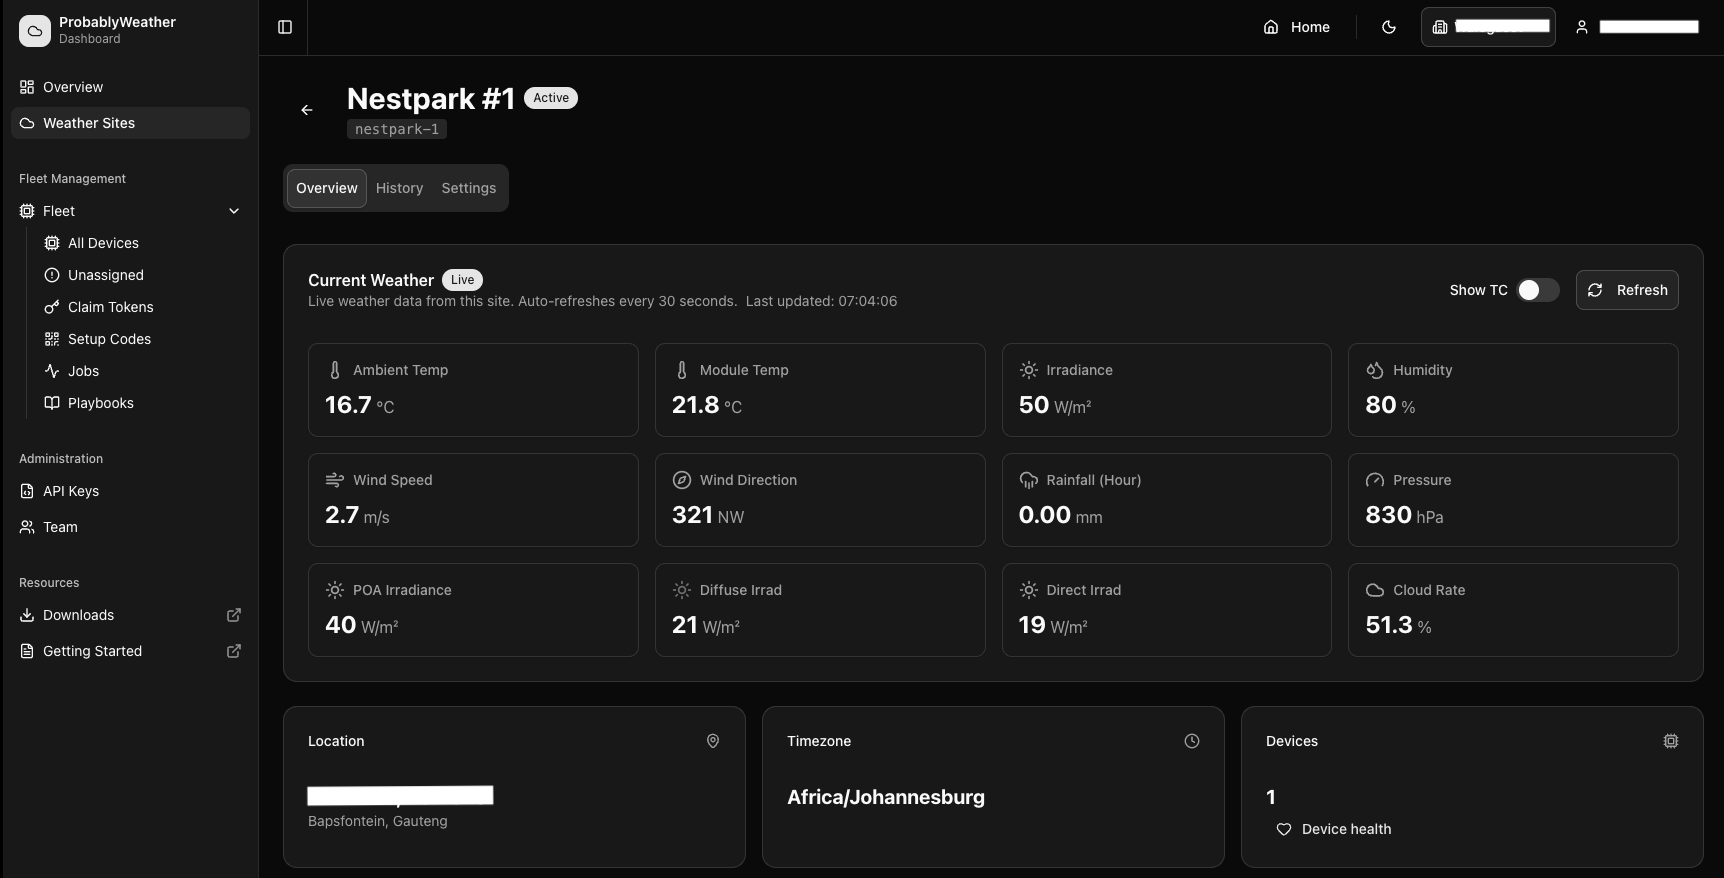The height and width of the screenshot is (878, 1724).
Task: Go to Home in the top bar
Action: pos(1297,27)
